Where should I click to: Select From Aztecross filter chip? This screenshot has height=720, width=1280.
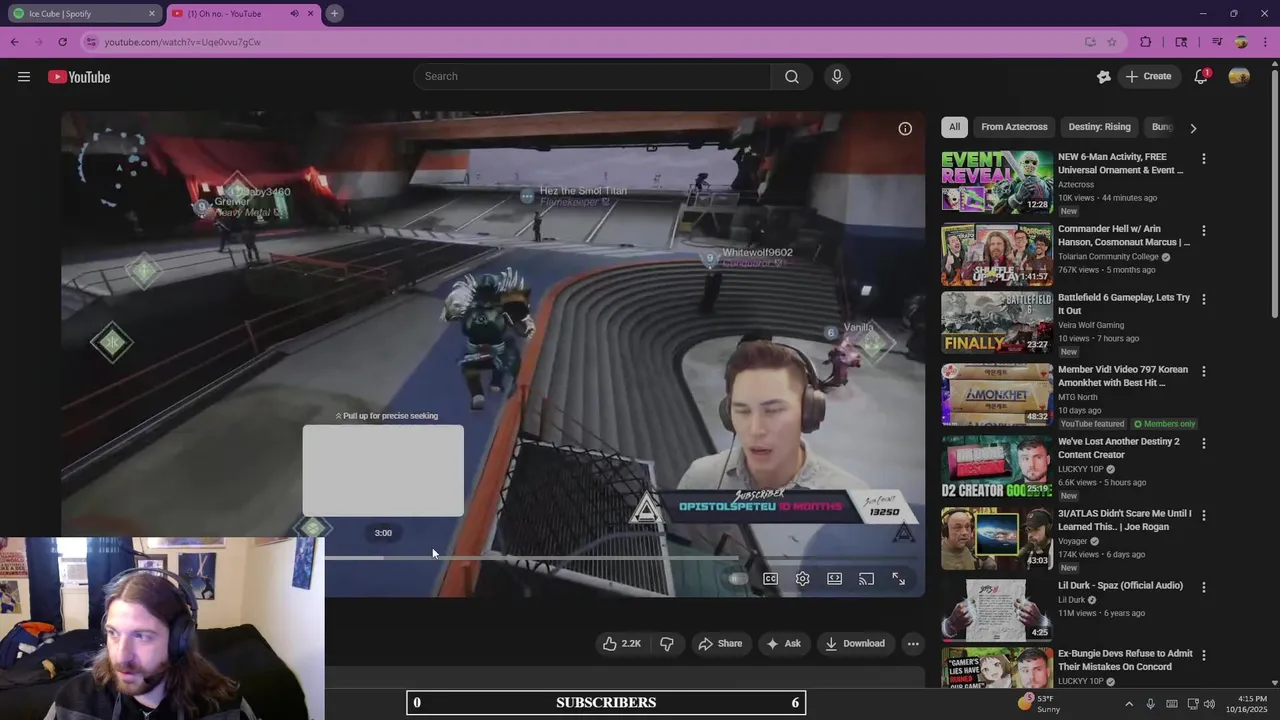click(1014, 127)
